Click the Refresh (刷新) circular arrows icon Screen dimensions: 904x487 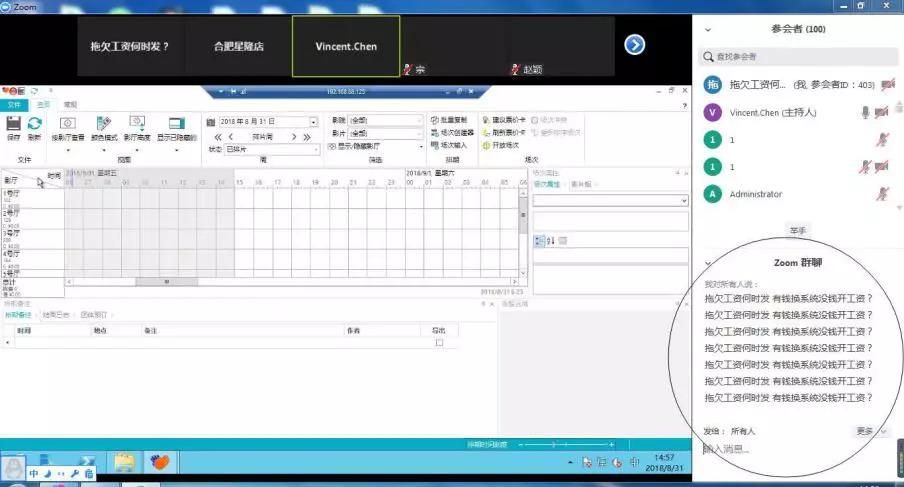tap(35, 123)
